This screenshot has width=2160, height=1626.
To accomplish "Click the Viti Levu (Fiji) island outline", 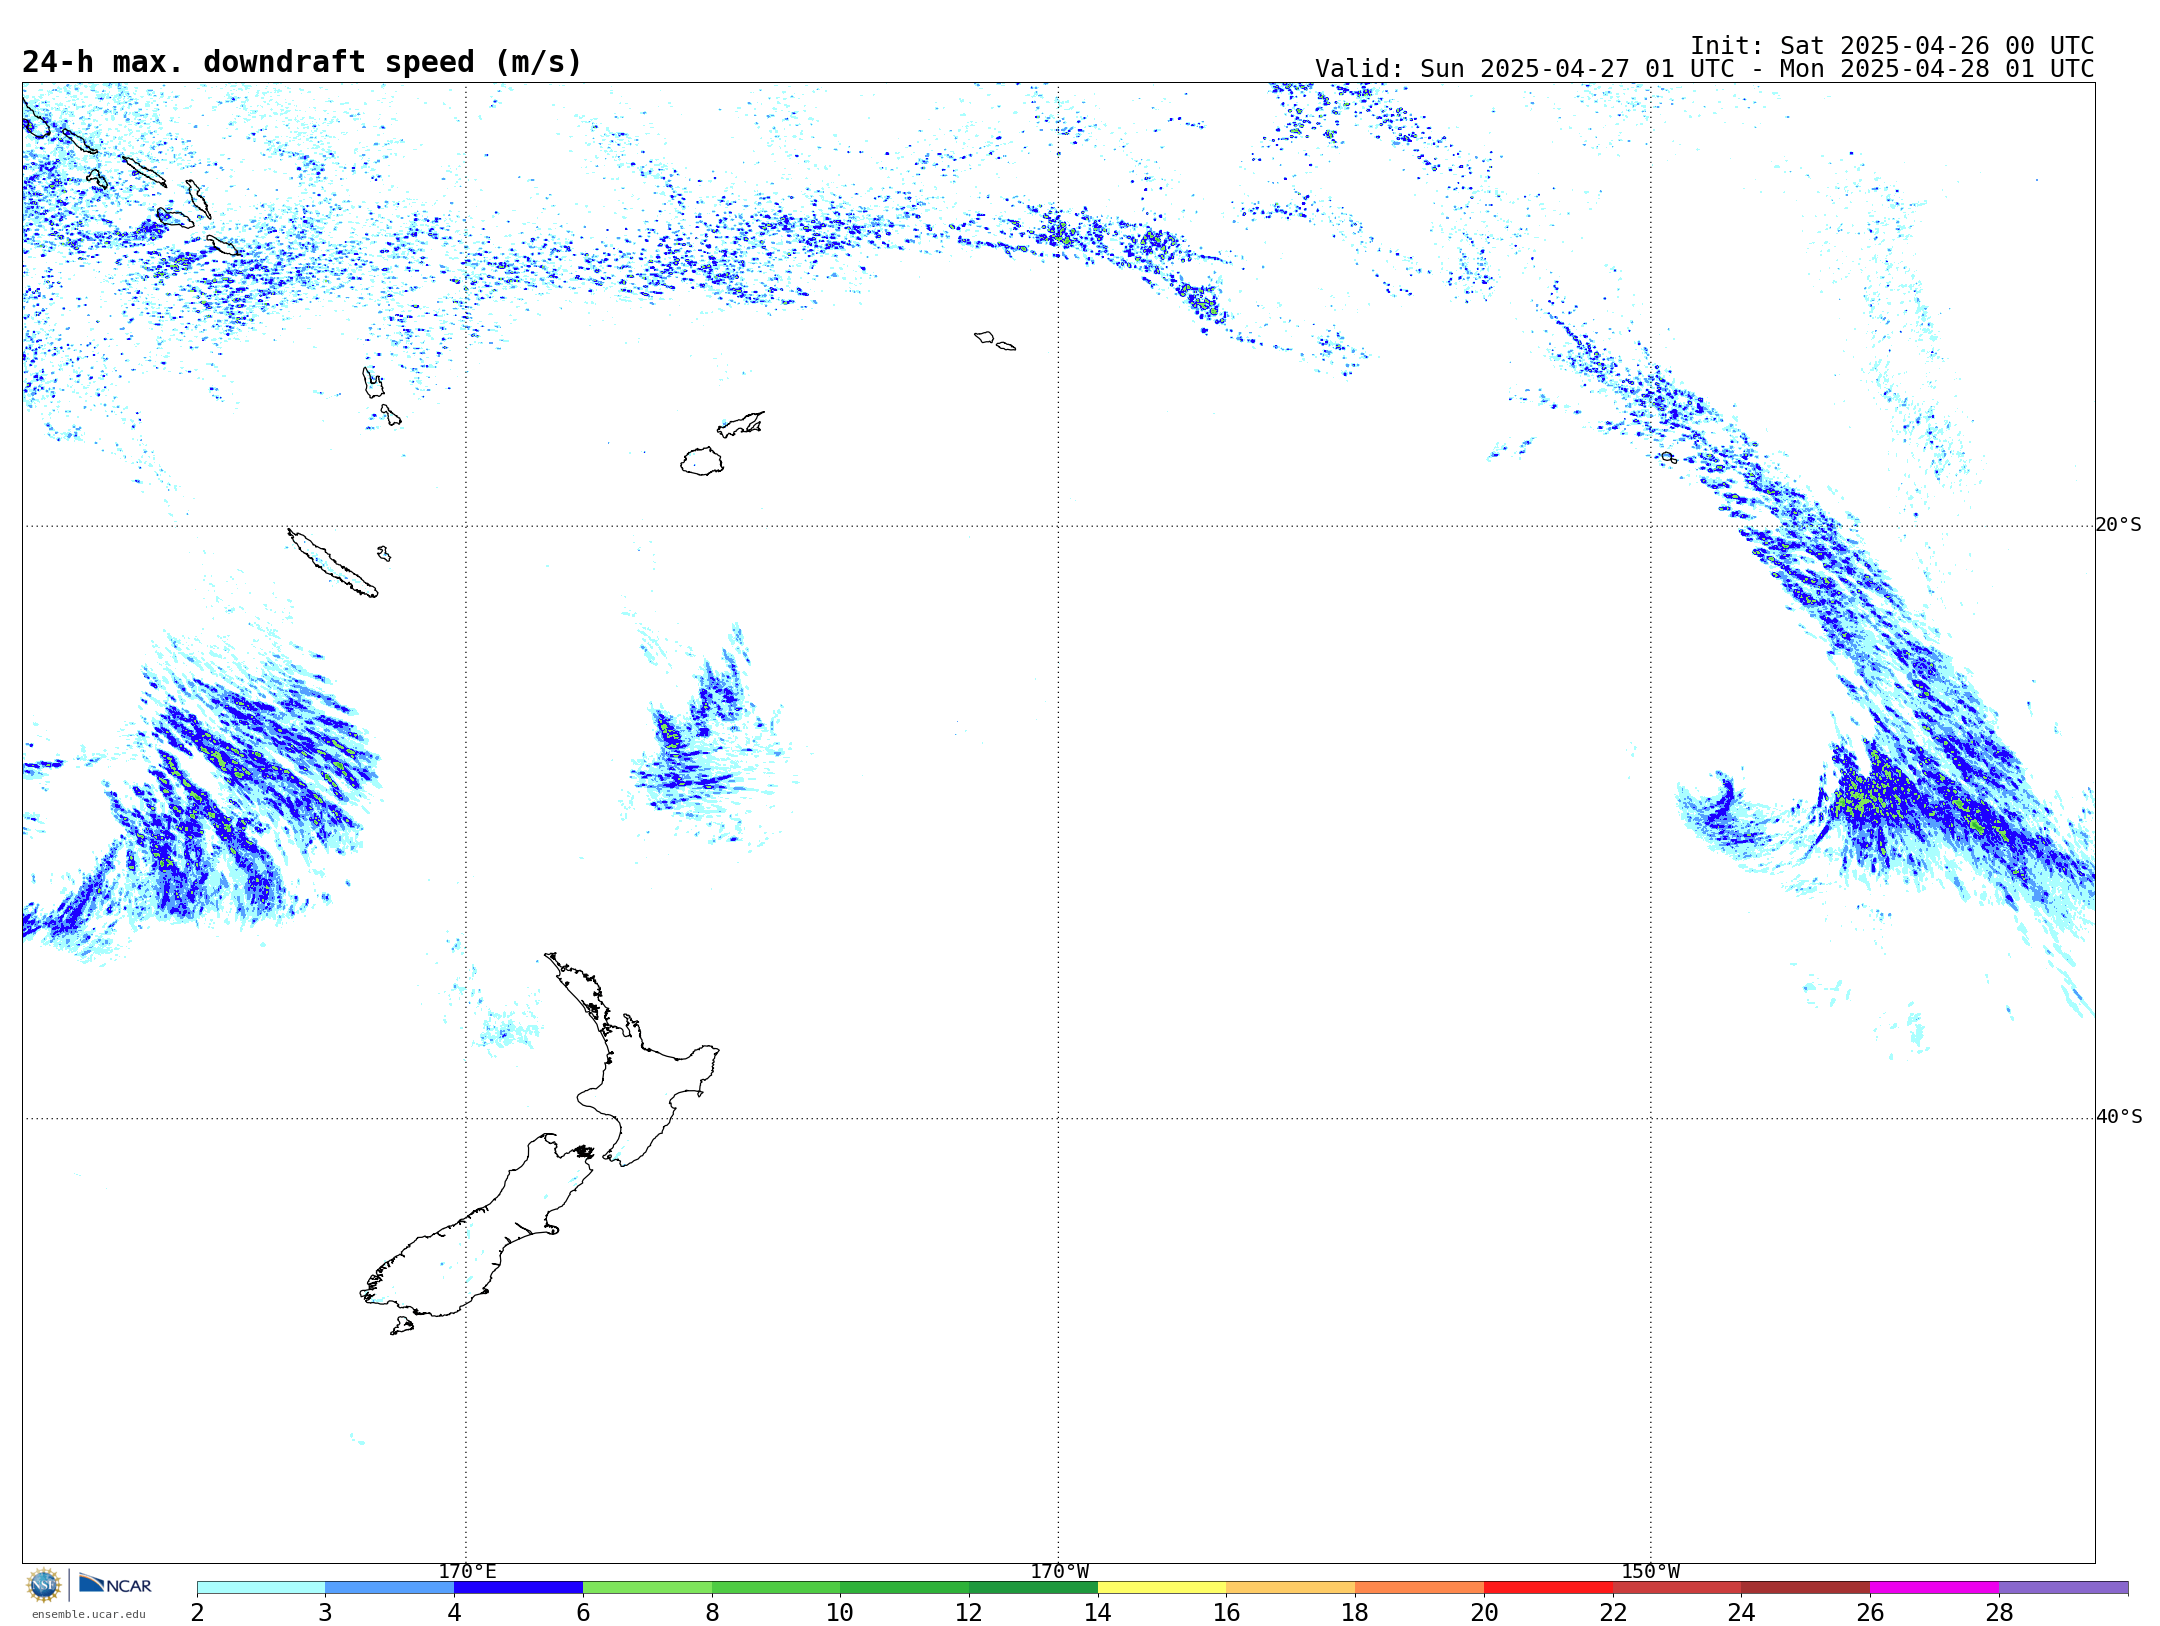I will (702, 461).
